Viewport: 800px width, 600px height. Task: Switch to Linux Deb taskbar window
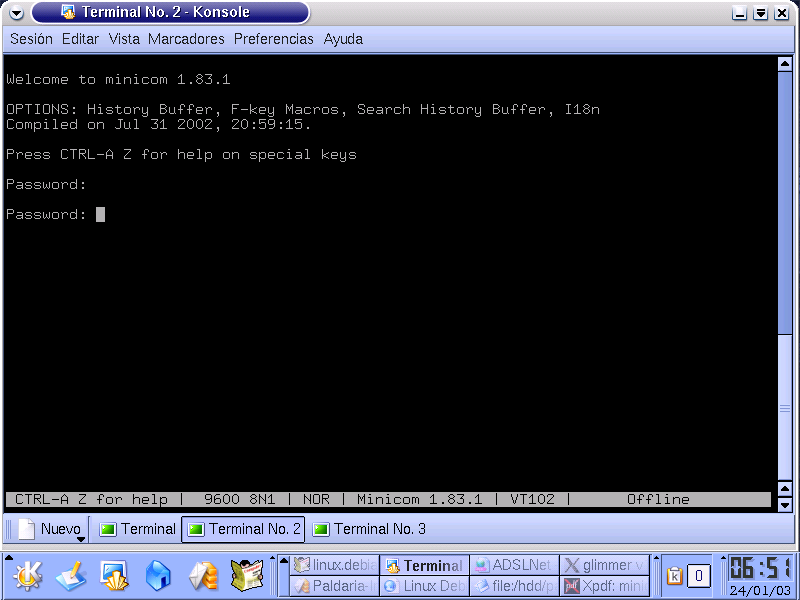[x=424, y=586]
